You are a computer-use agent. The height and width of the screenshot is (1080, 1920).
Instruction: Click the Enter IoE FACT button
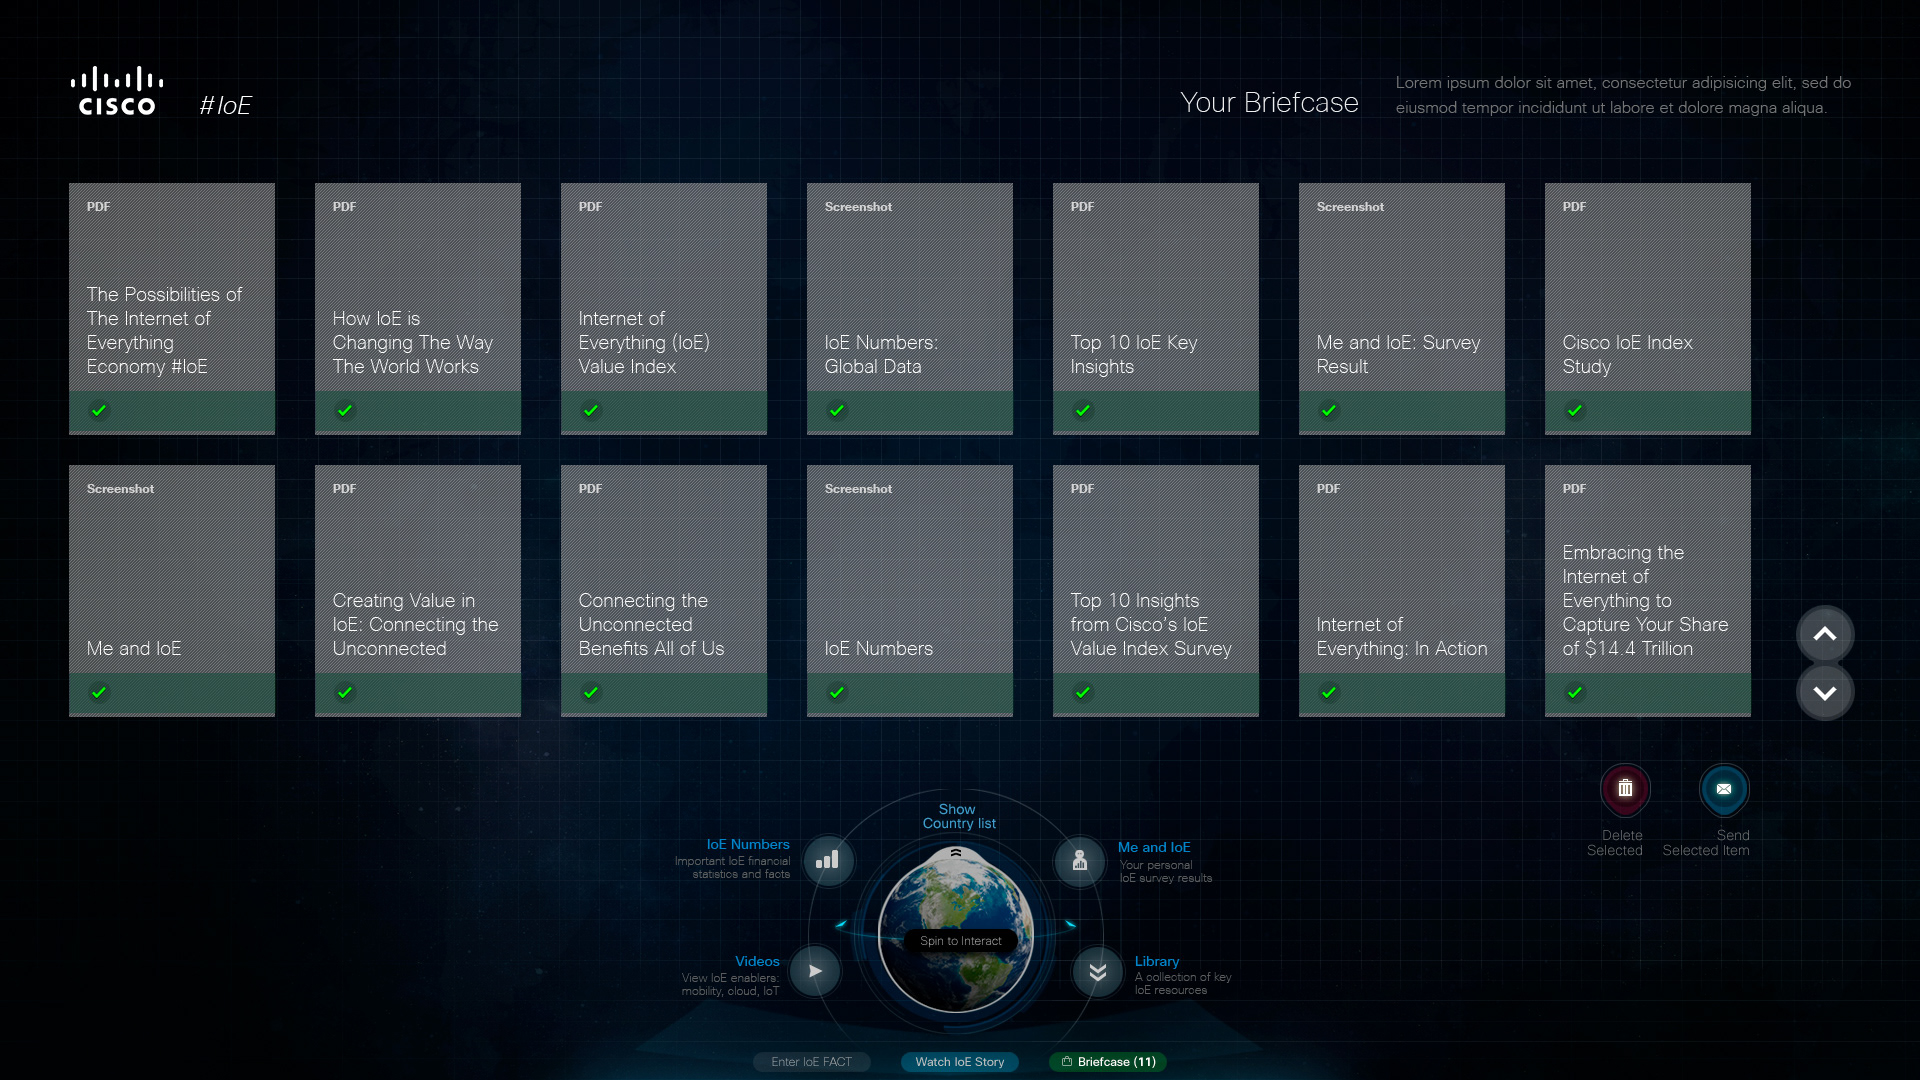(x=811, y=1062)
